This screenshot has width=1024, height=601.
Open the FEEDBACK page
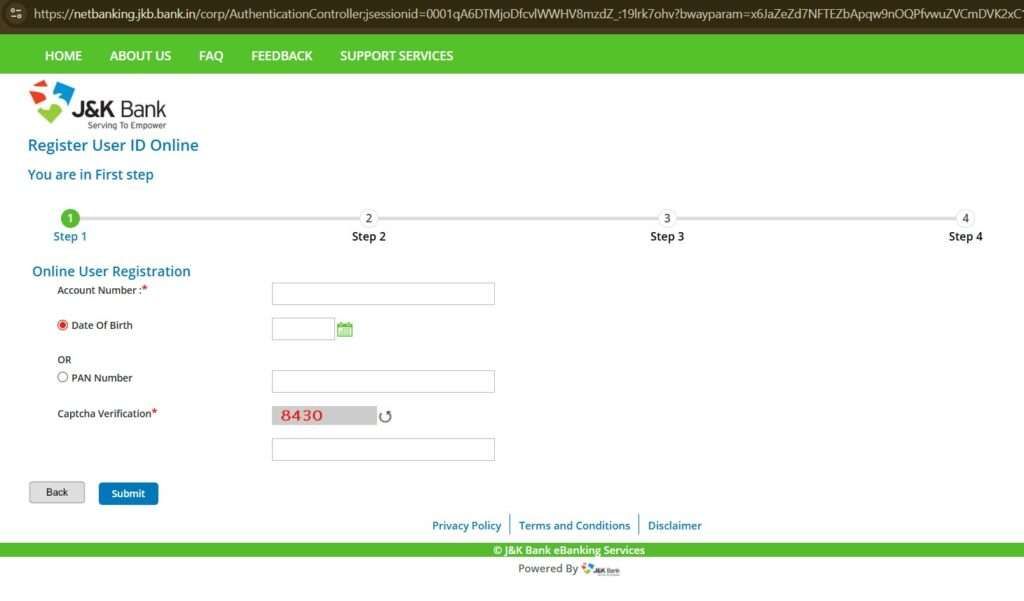coord(282,56)
